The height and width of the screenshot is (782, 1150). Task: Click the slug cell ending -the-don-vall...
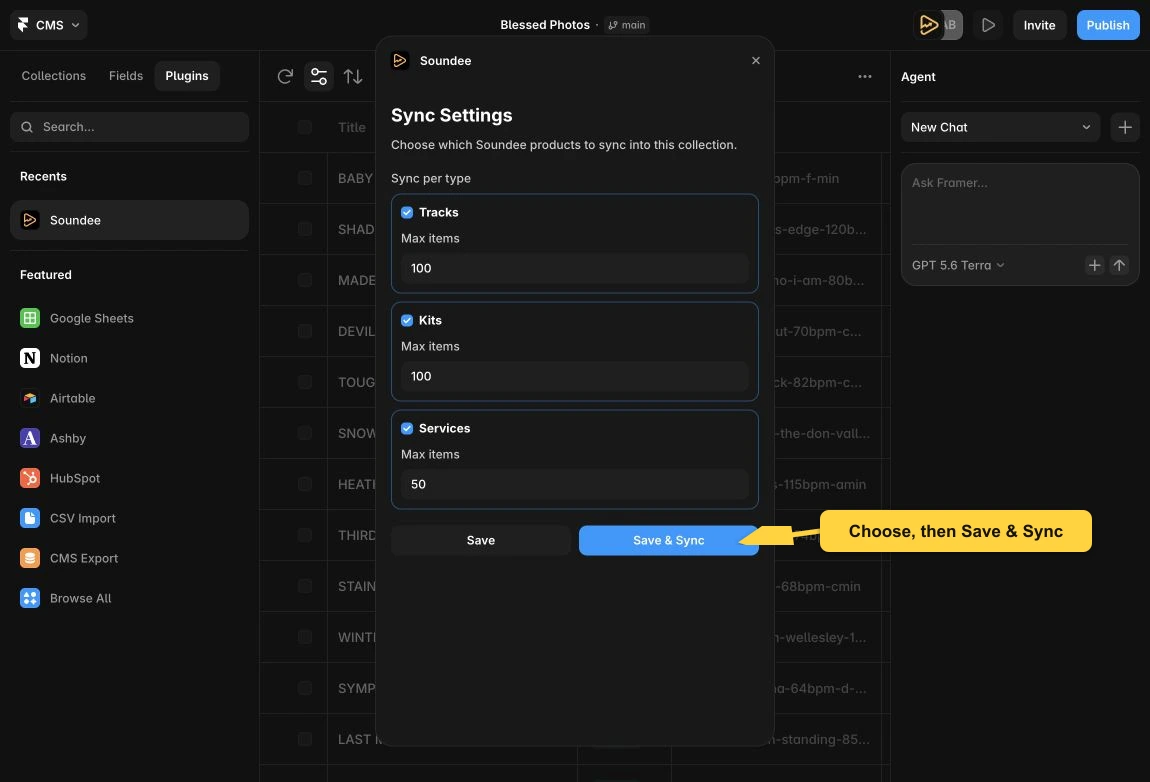click(x=823, y=434)
